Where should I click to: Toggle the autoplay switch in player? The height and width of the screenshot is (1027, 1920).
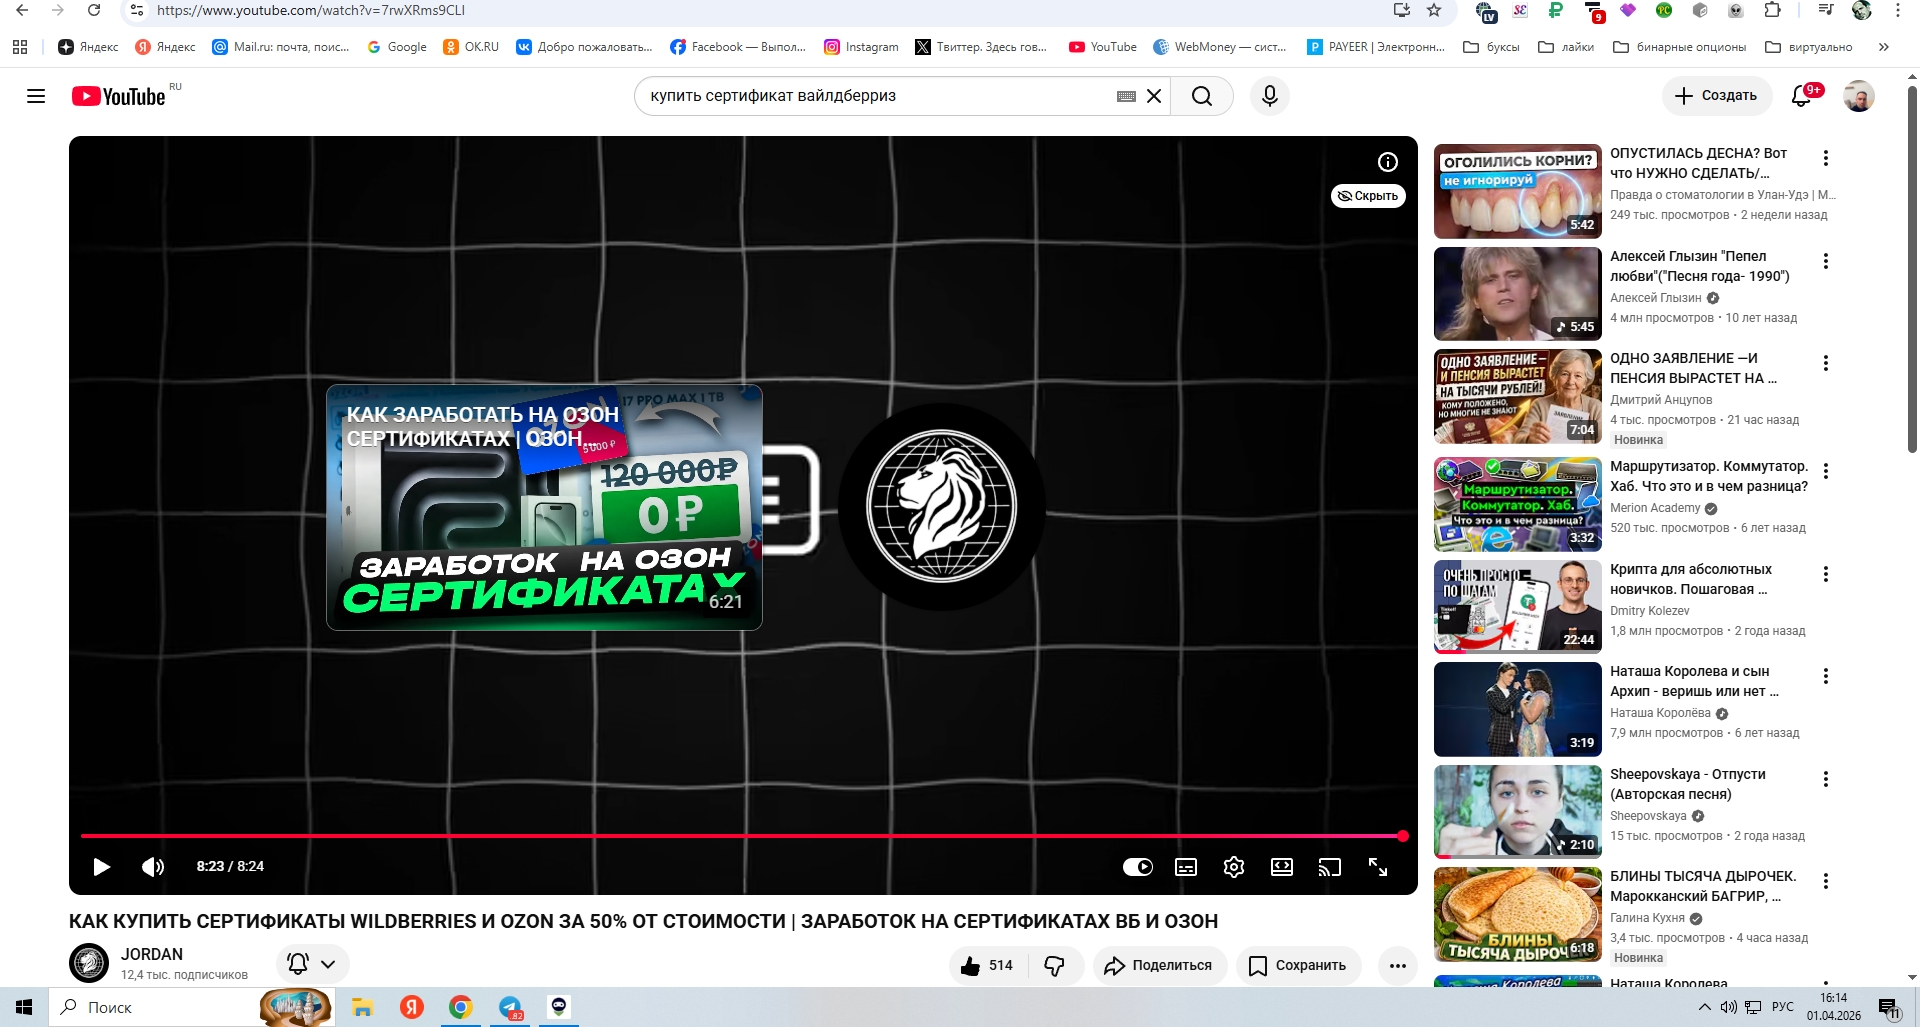point(1137,867)
